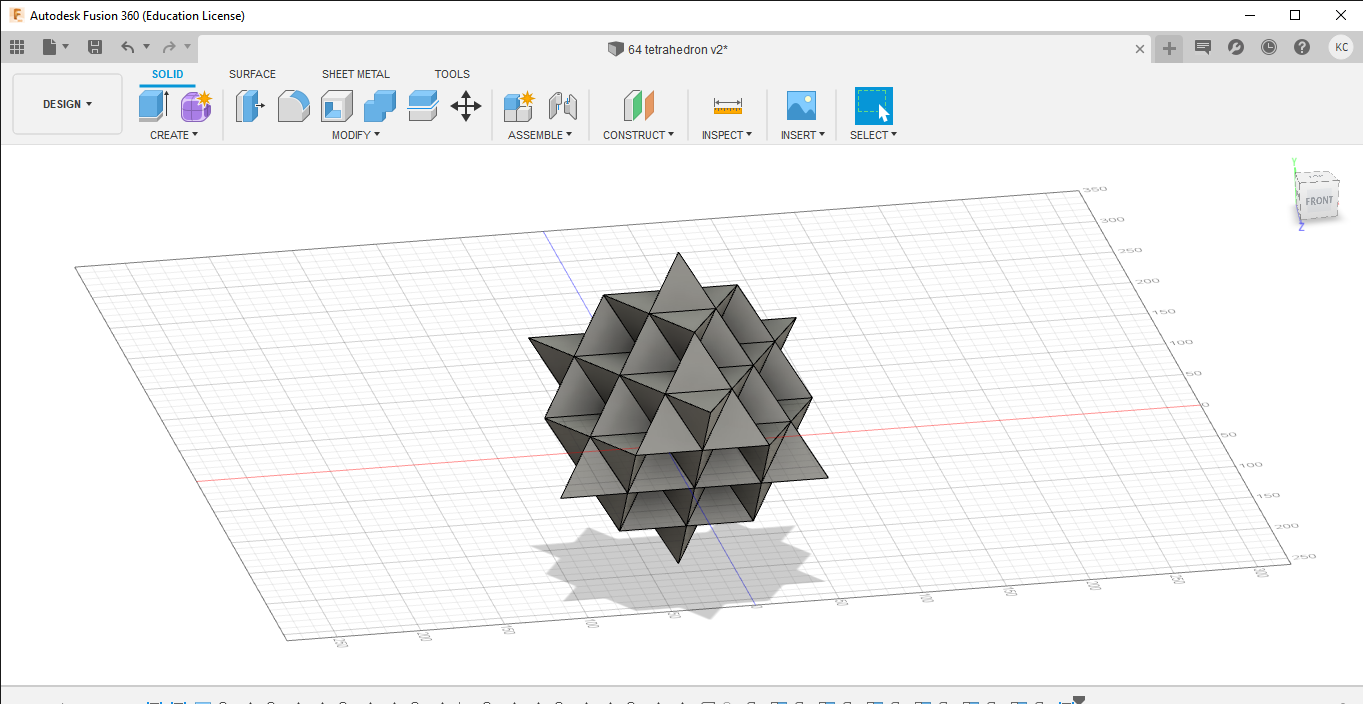Screen dimensions: 1363x704
Task: Activate the Move/Copy tool
Action: [x=465, y=105]
